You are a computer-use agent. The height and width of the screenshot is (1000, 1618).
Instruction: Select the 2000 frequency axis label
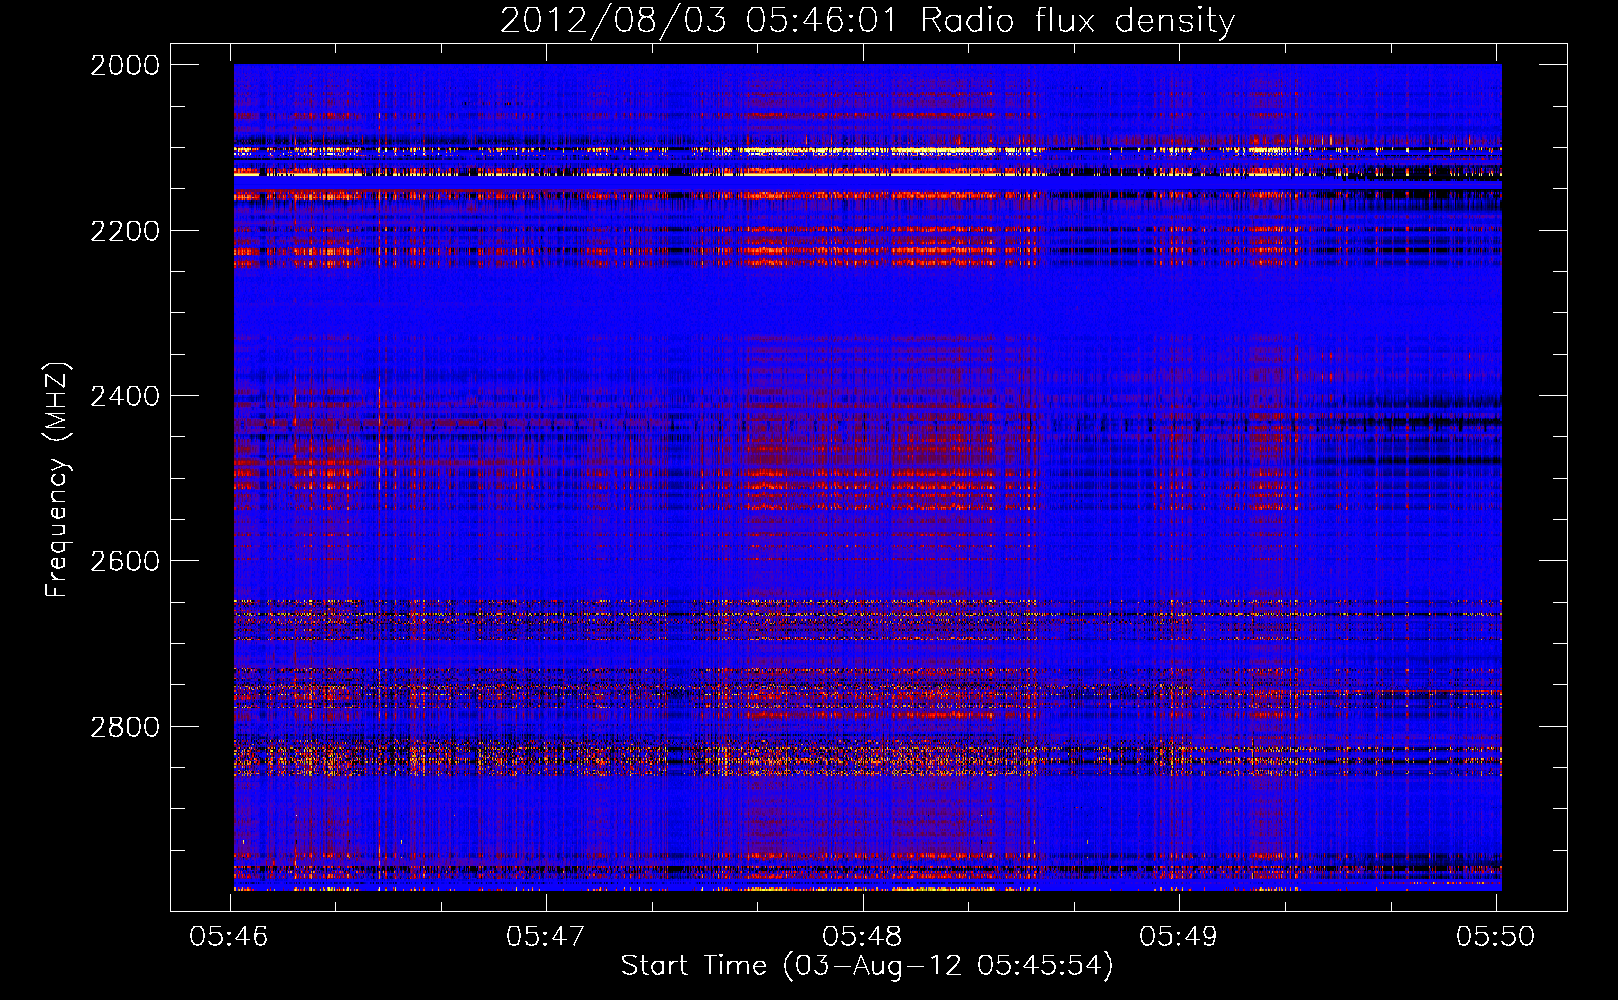pyautogui.click(x=125, y=65)
